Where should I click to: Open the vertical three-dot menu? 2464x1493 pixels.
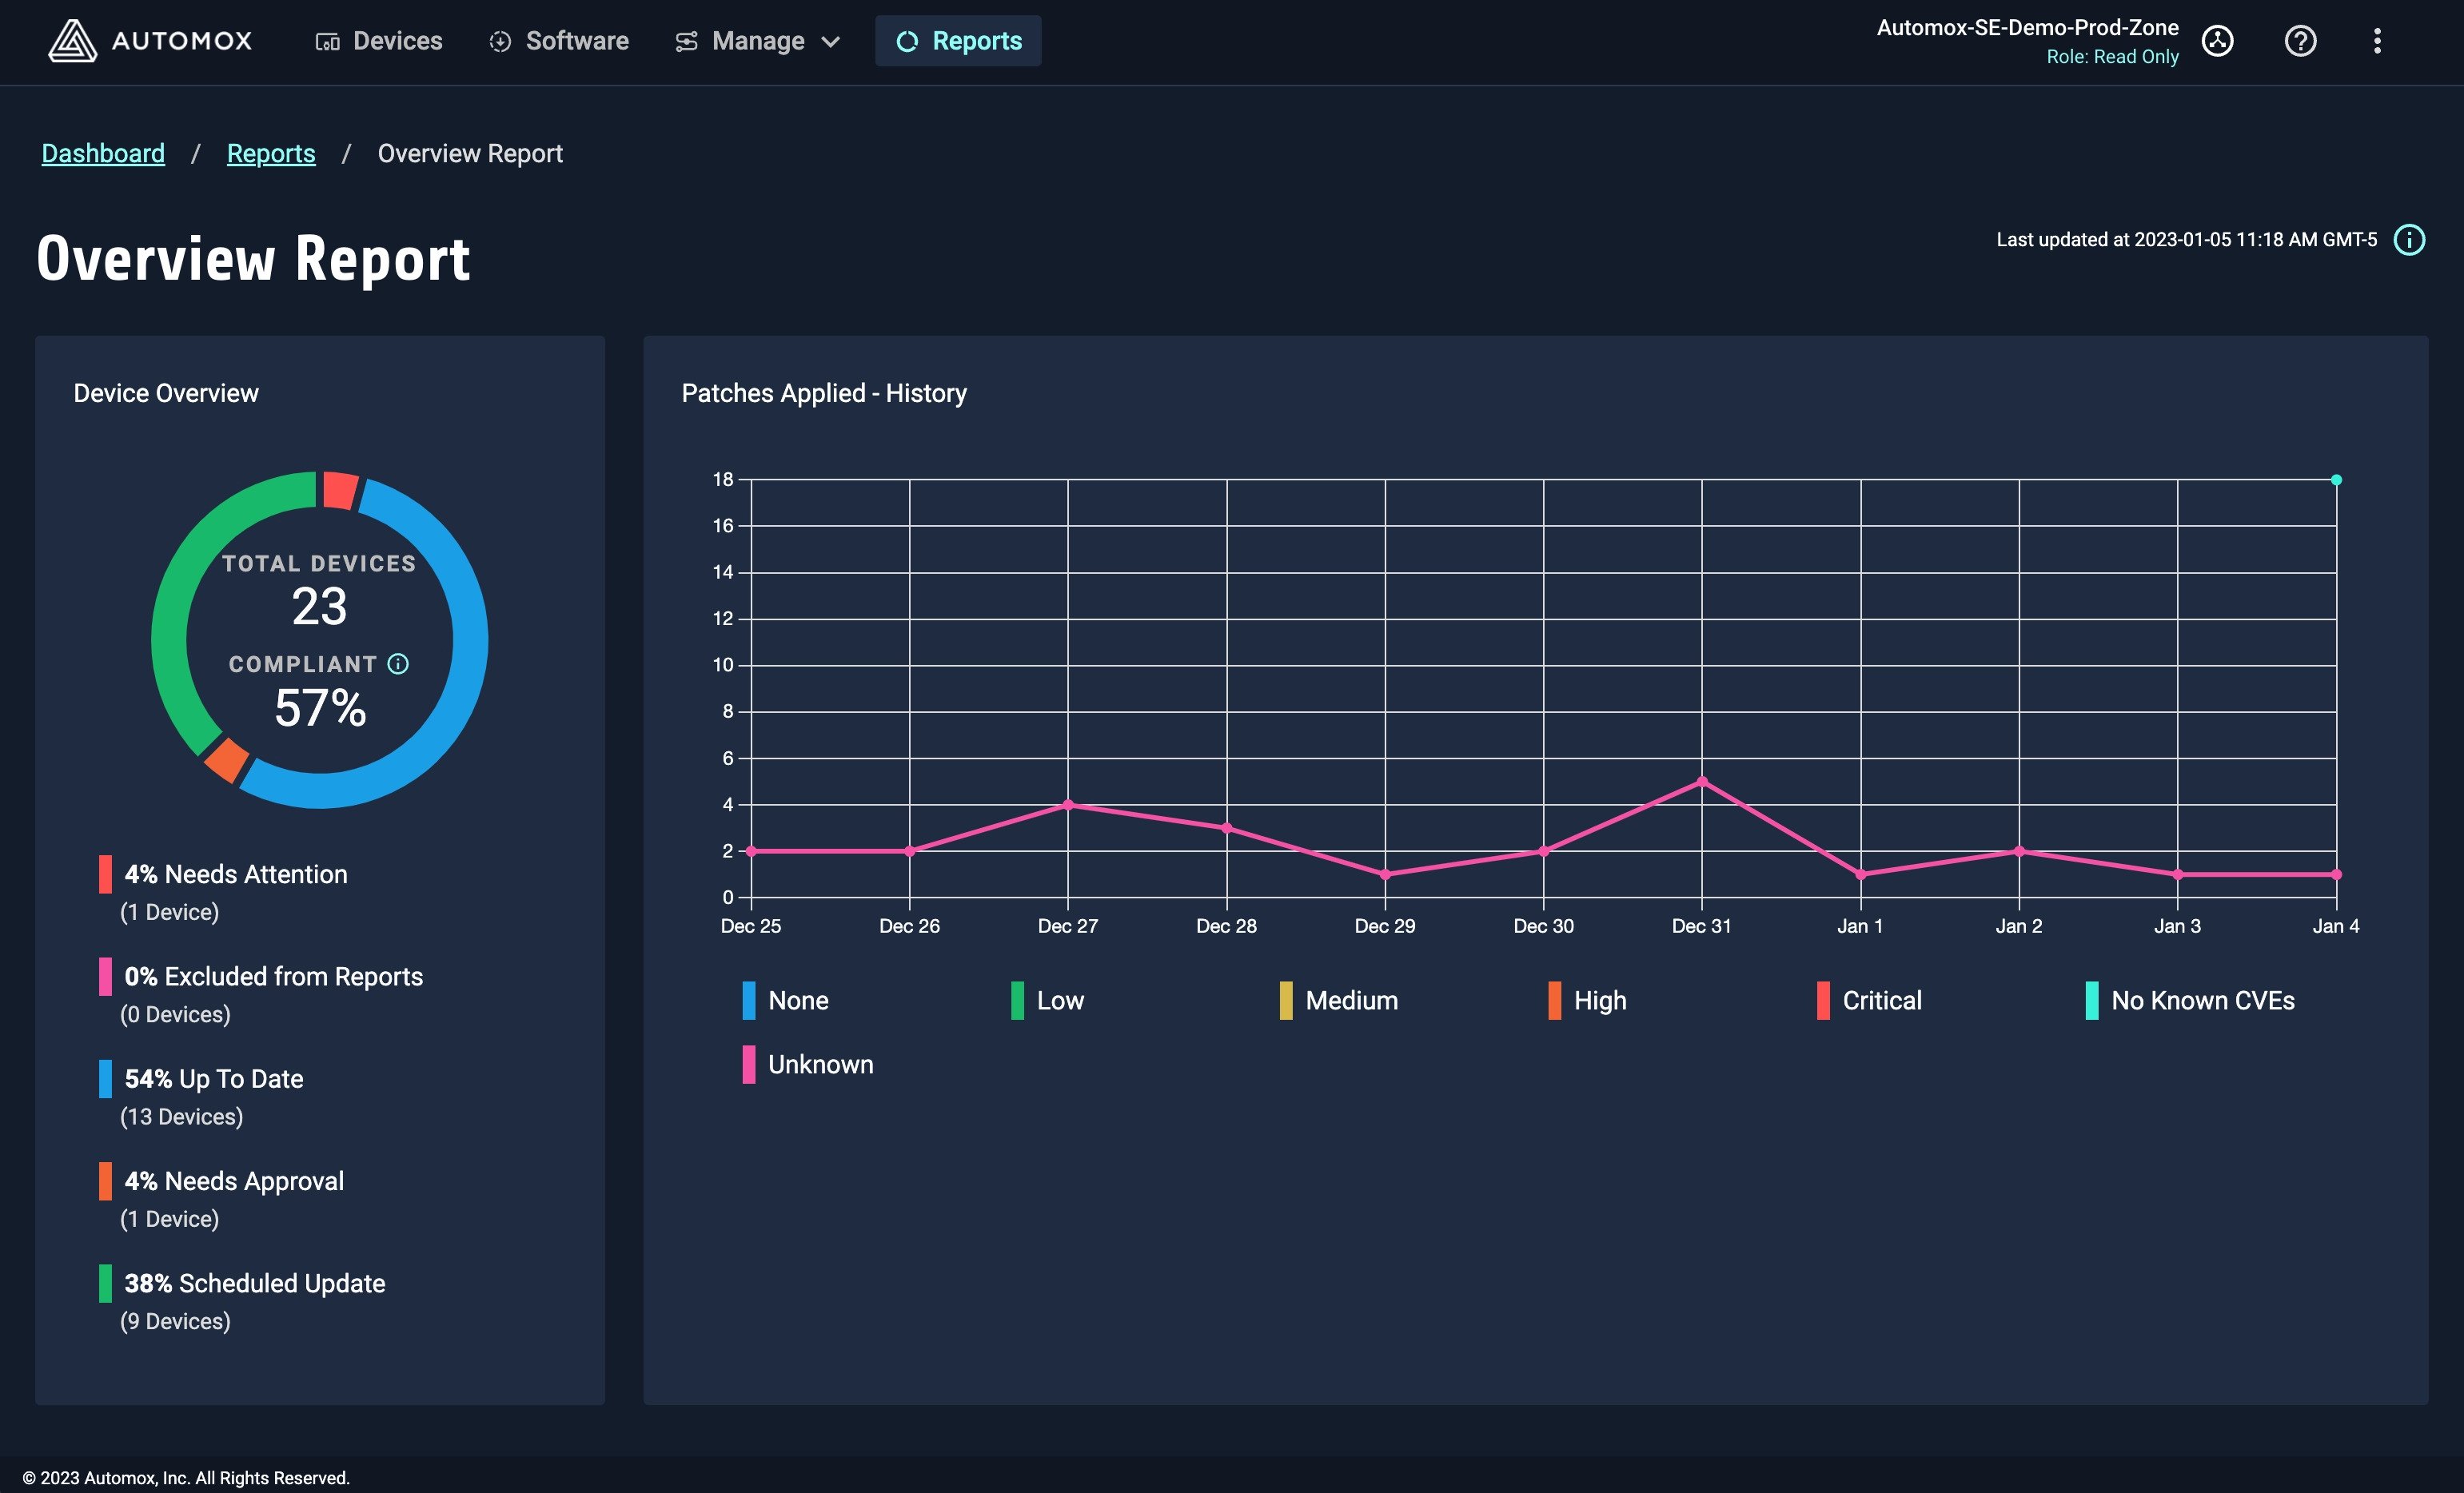pyautogui.click(x=2377, y=41)
